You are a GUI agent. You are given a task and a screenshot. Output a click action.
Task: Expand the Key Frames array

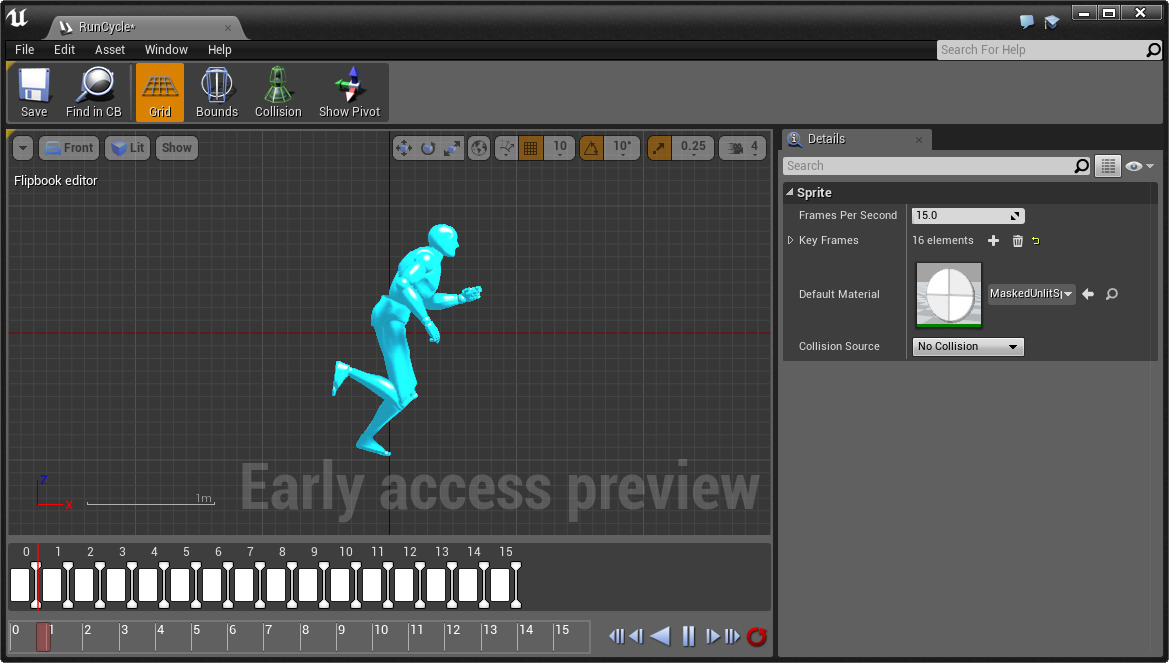[790, 241]
